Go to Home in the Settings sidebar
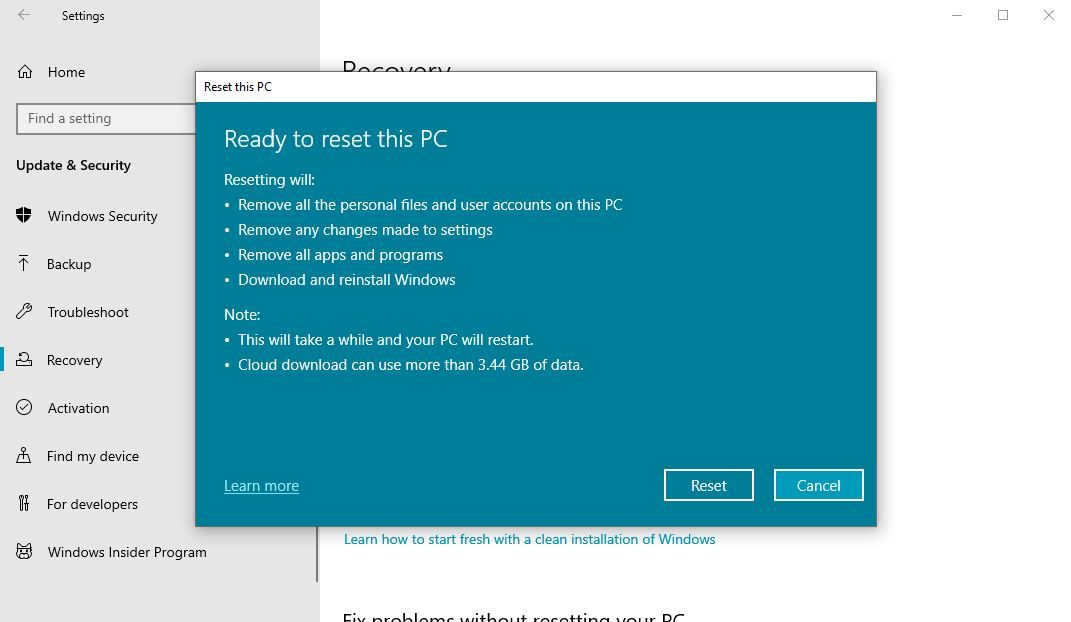Screen dimensions: 1071x622 tap(66, 72)
